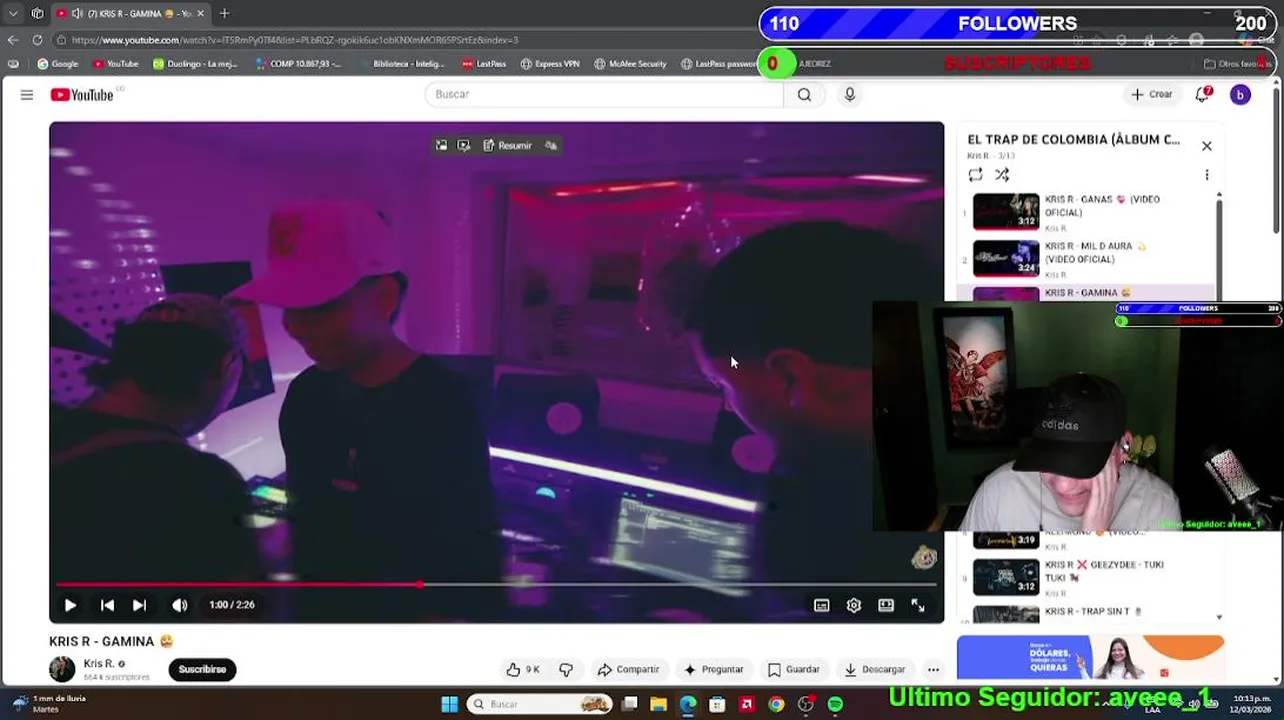This screenshot has width=1284, height=720.
Task: Open File Explorer from taskbar
Action: click(658, 704)
